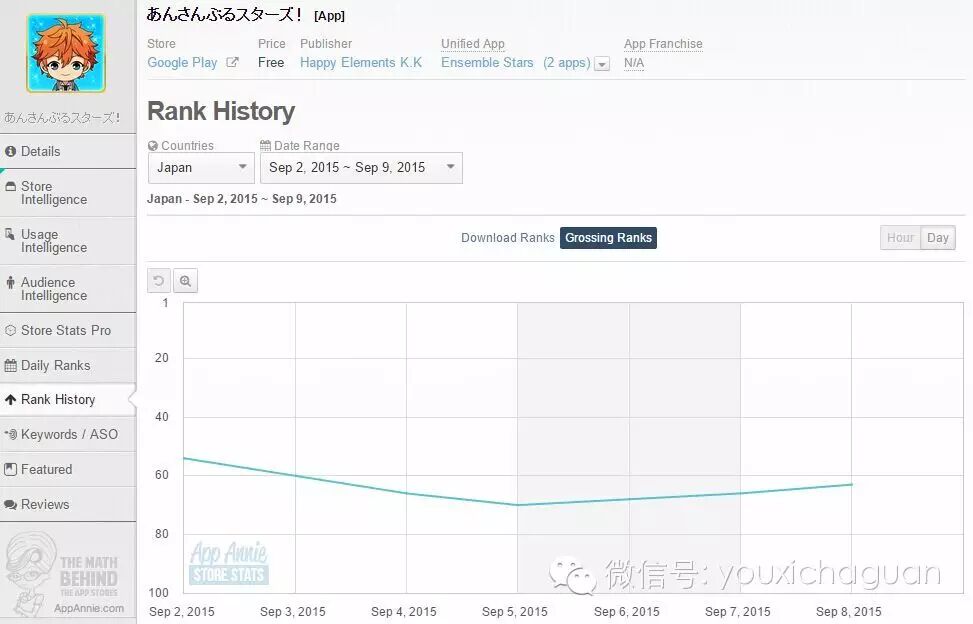Open Daily Ranks calendar item
Screen dimensions: 973x624
68,365
